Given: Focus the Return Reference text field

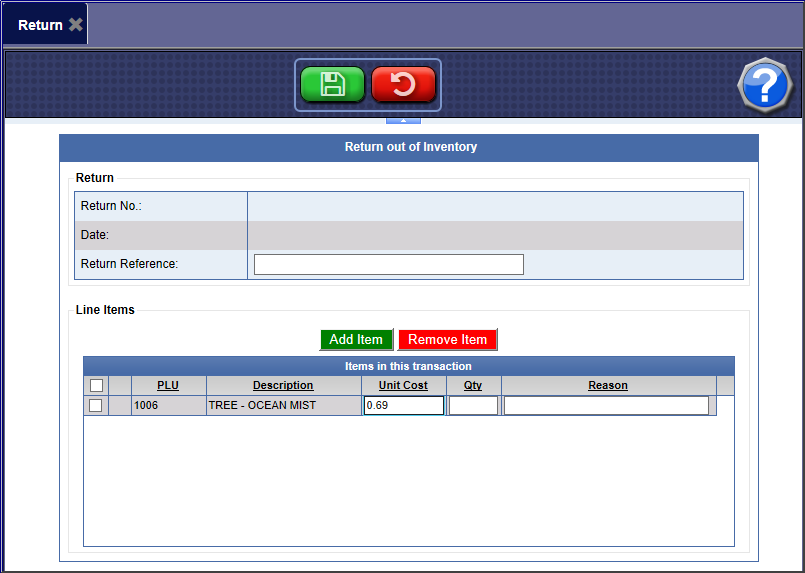Looking at the screenshot, I should pyautogui.click(x=388, y=264).
